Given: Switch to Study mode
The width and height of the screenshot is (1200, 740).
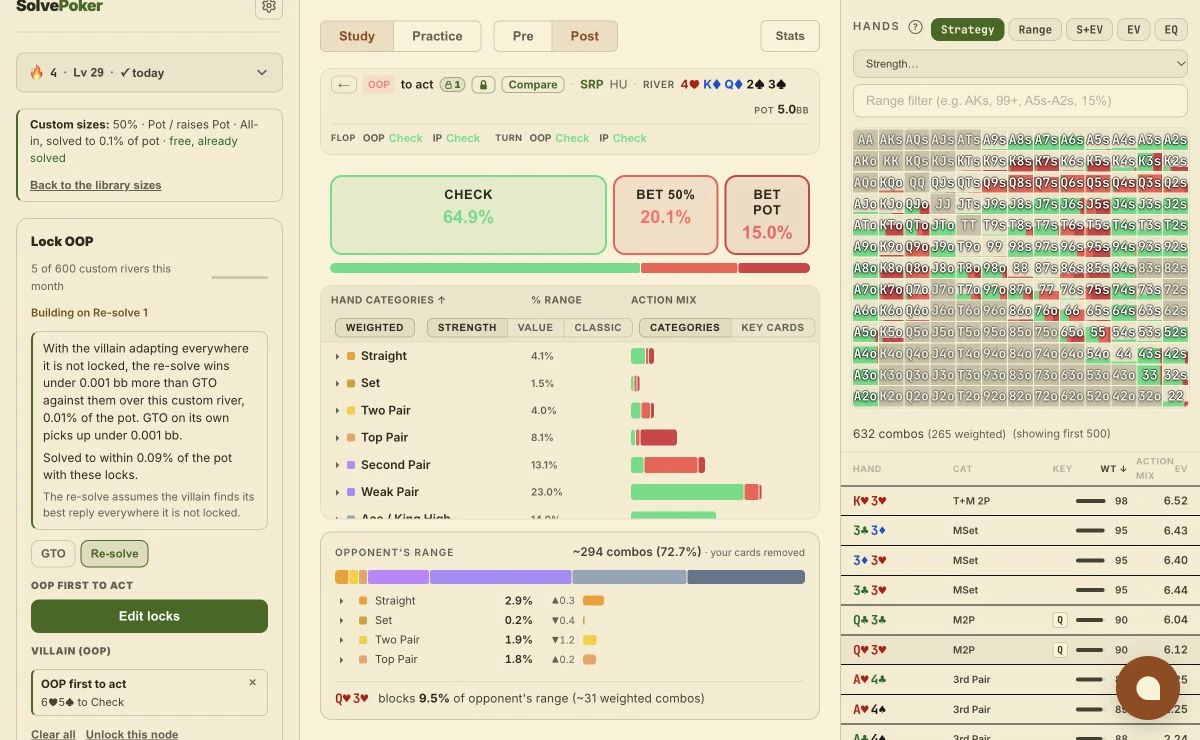Looking at the screenshot, I should pos(357,36).
